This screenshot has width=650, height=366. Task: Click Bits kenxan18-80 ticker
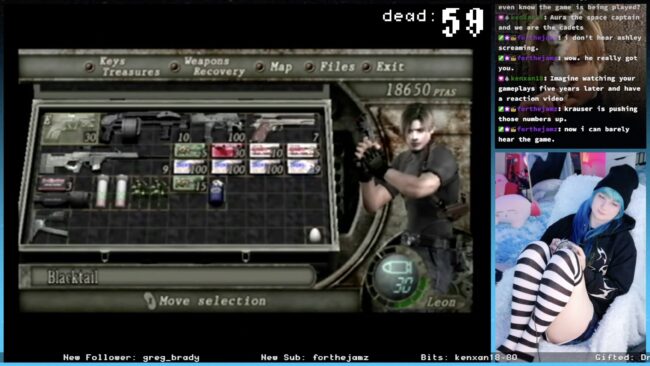(469, 357)
